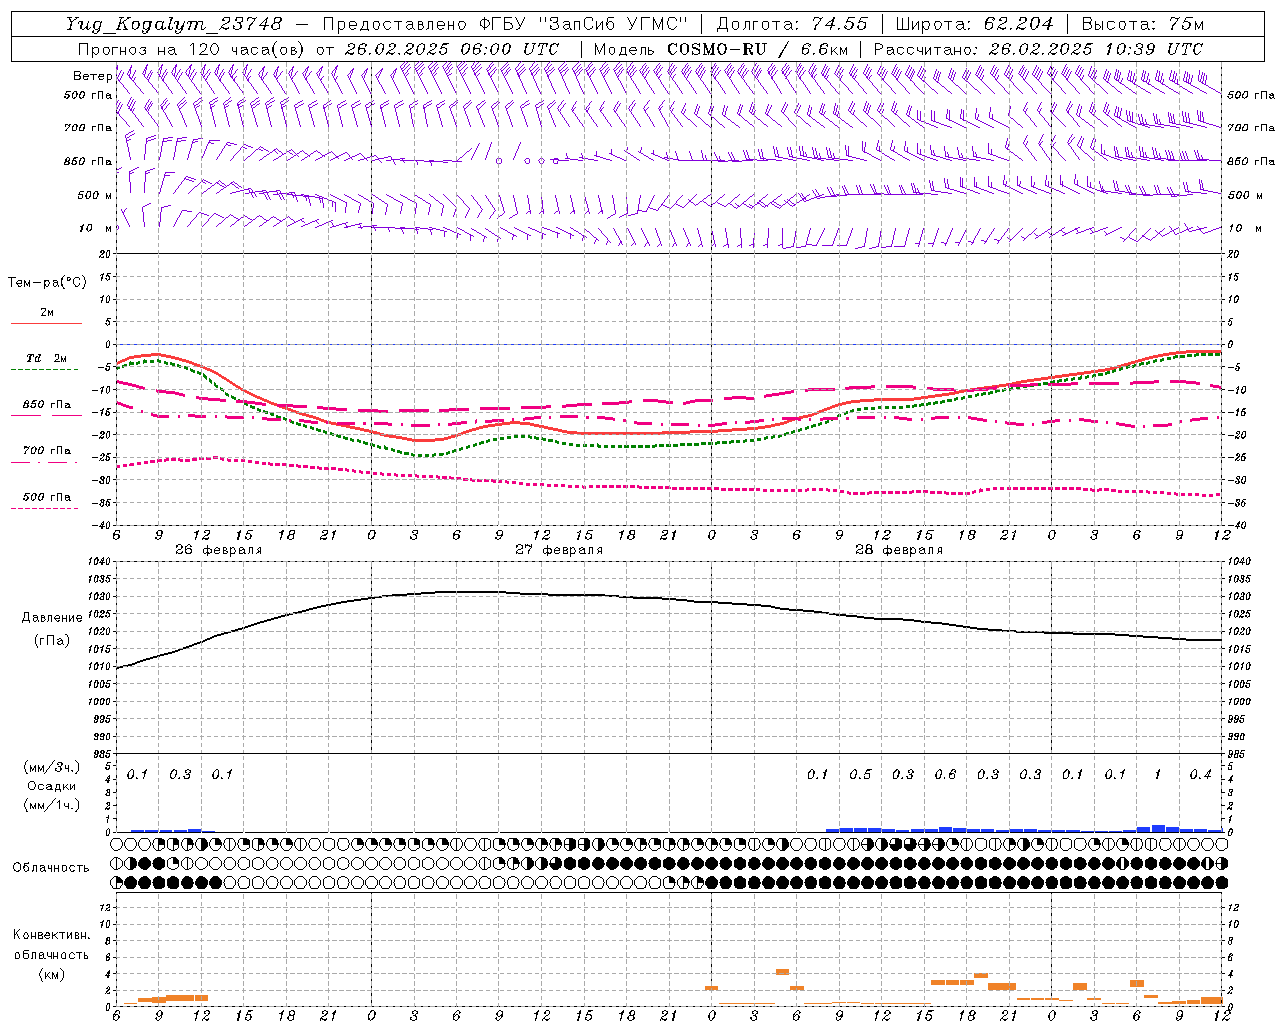Click the (гПа) unit under Давление
Screen dimensions: 1280x1024
click(x=52, y=640)
